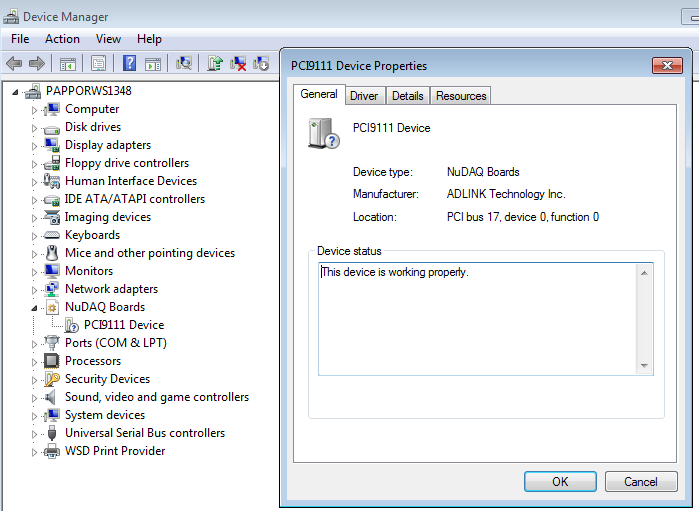Click the Sound, video and game controllers speaker icon

pyautogui.click(x=51, y=397)
